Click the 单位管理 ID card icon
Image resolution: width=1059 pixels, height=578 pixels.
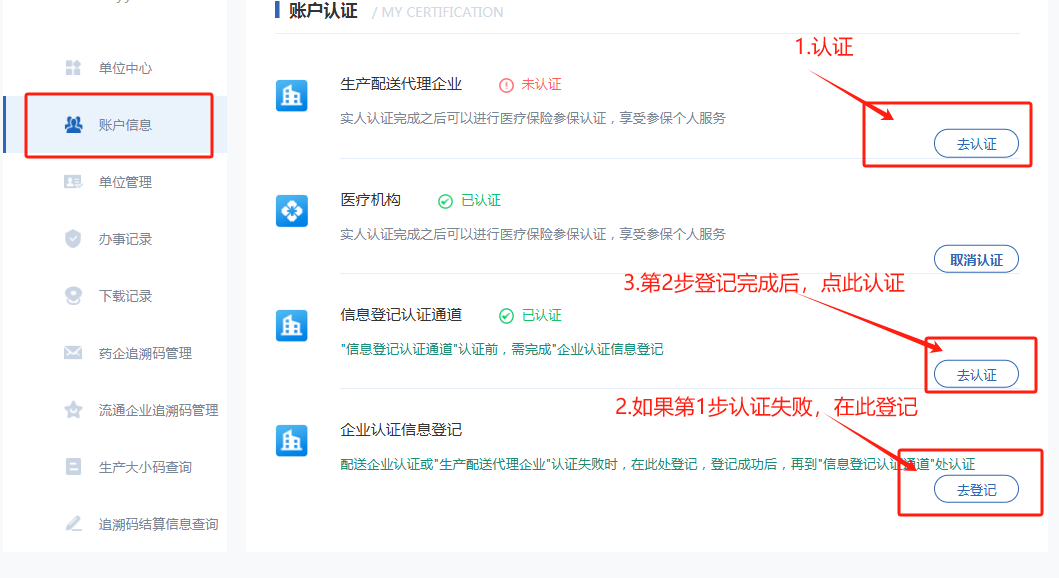(x=73, y=182)
